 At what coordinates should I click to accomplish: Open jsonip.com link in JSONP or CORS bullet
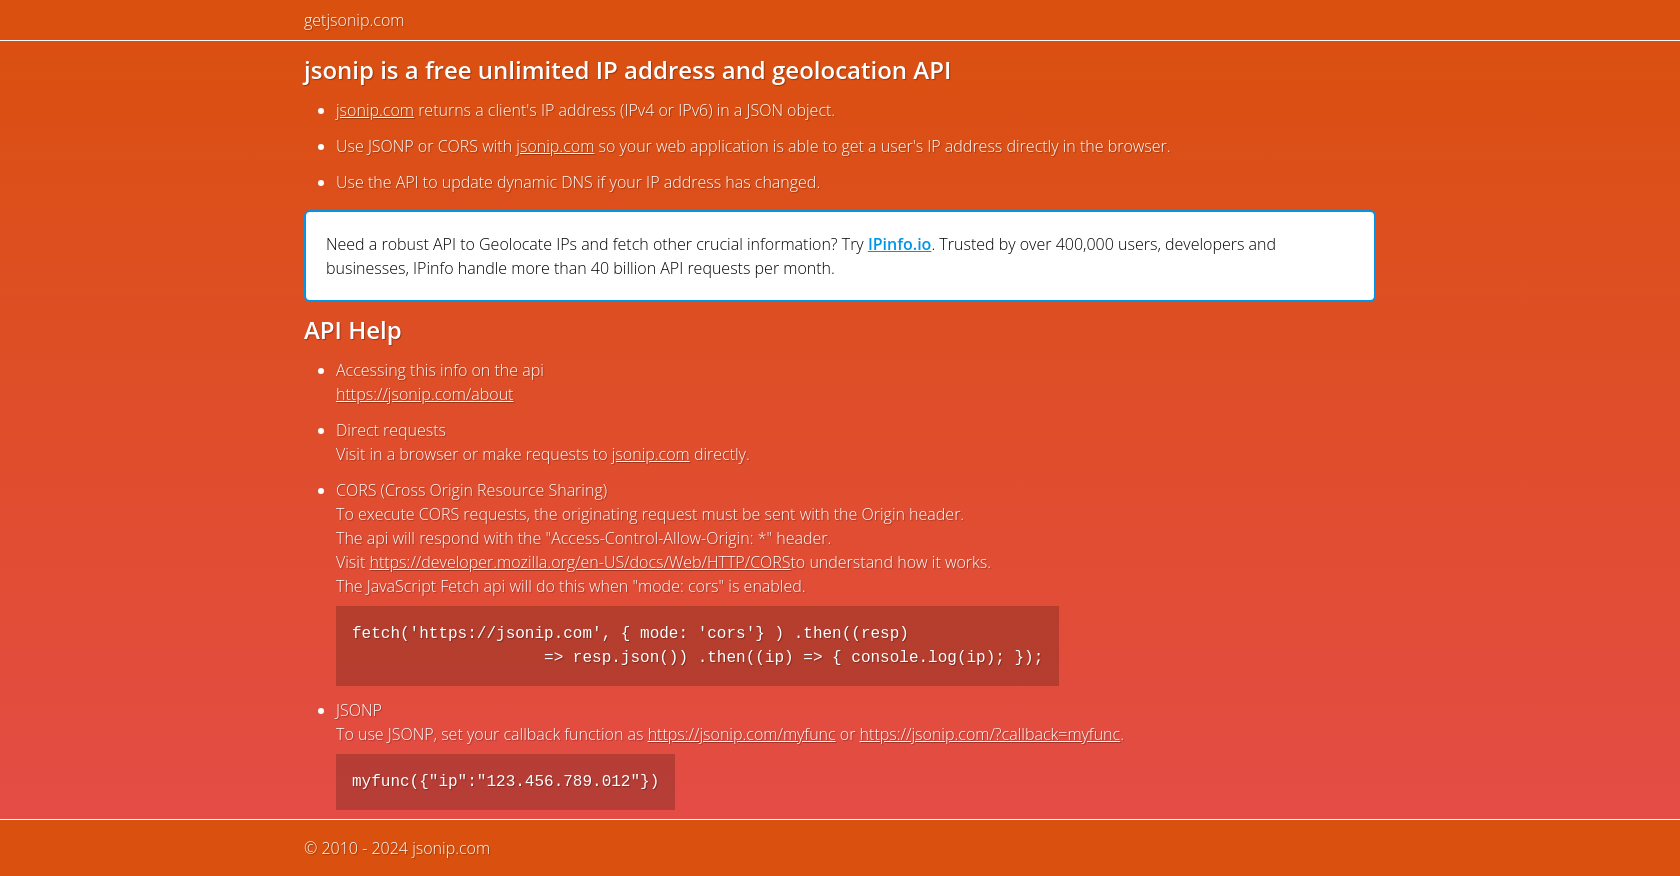coord(555,146)
